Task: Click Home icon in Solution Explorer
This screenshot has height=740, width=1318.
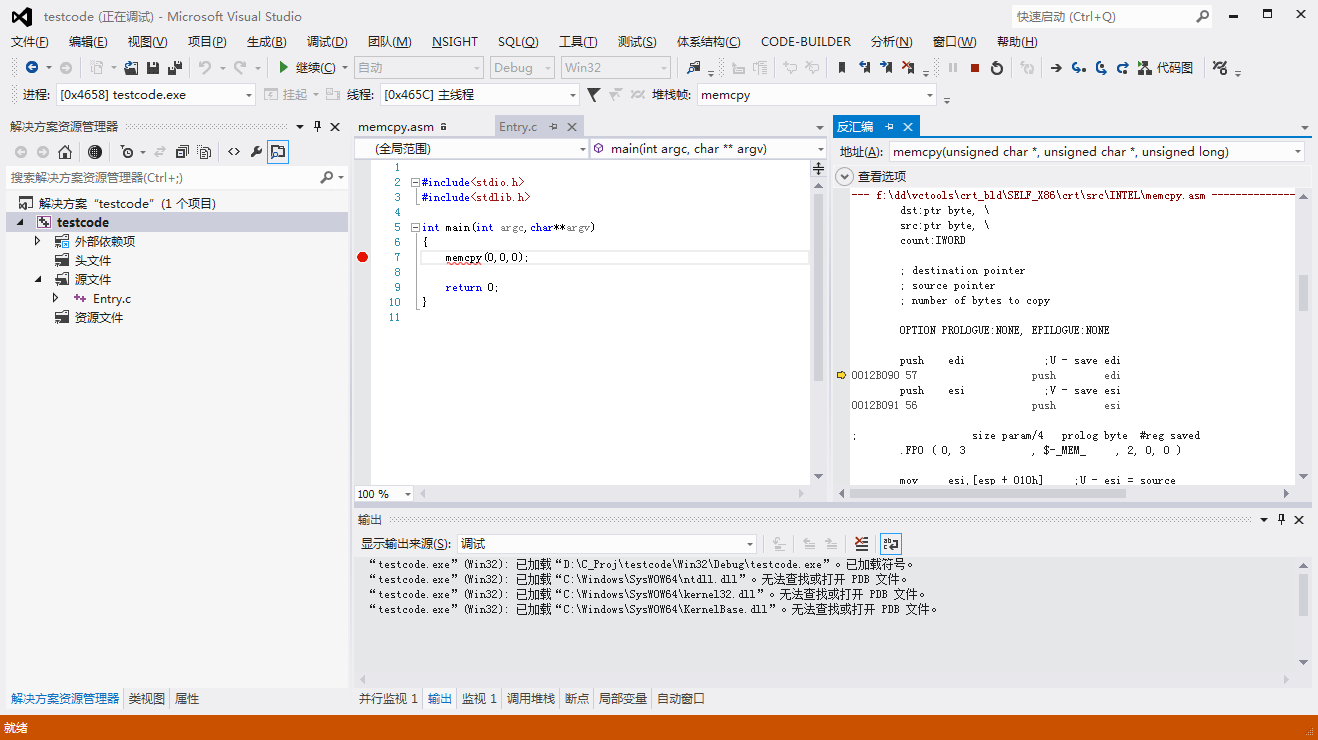Action: pyautogui.click(x=65, y=152)
